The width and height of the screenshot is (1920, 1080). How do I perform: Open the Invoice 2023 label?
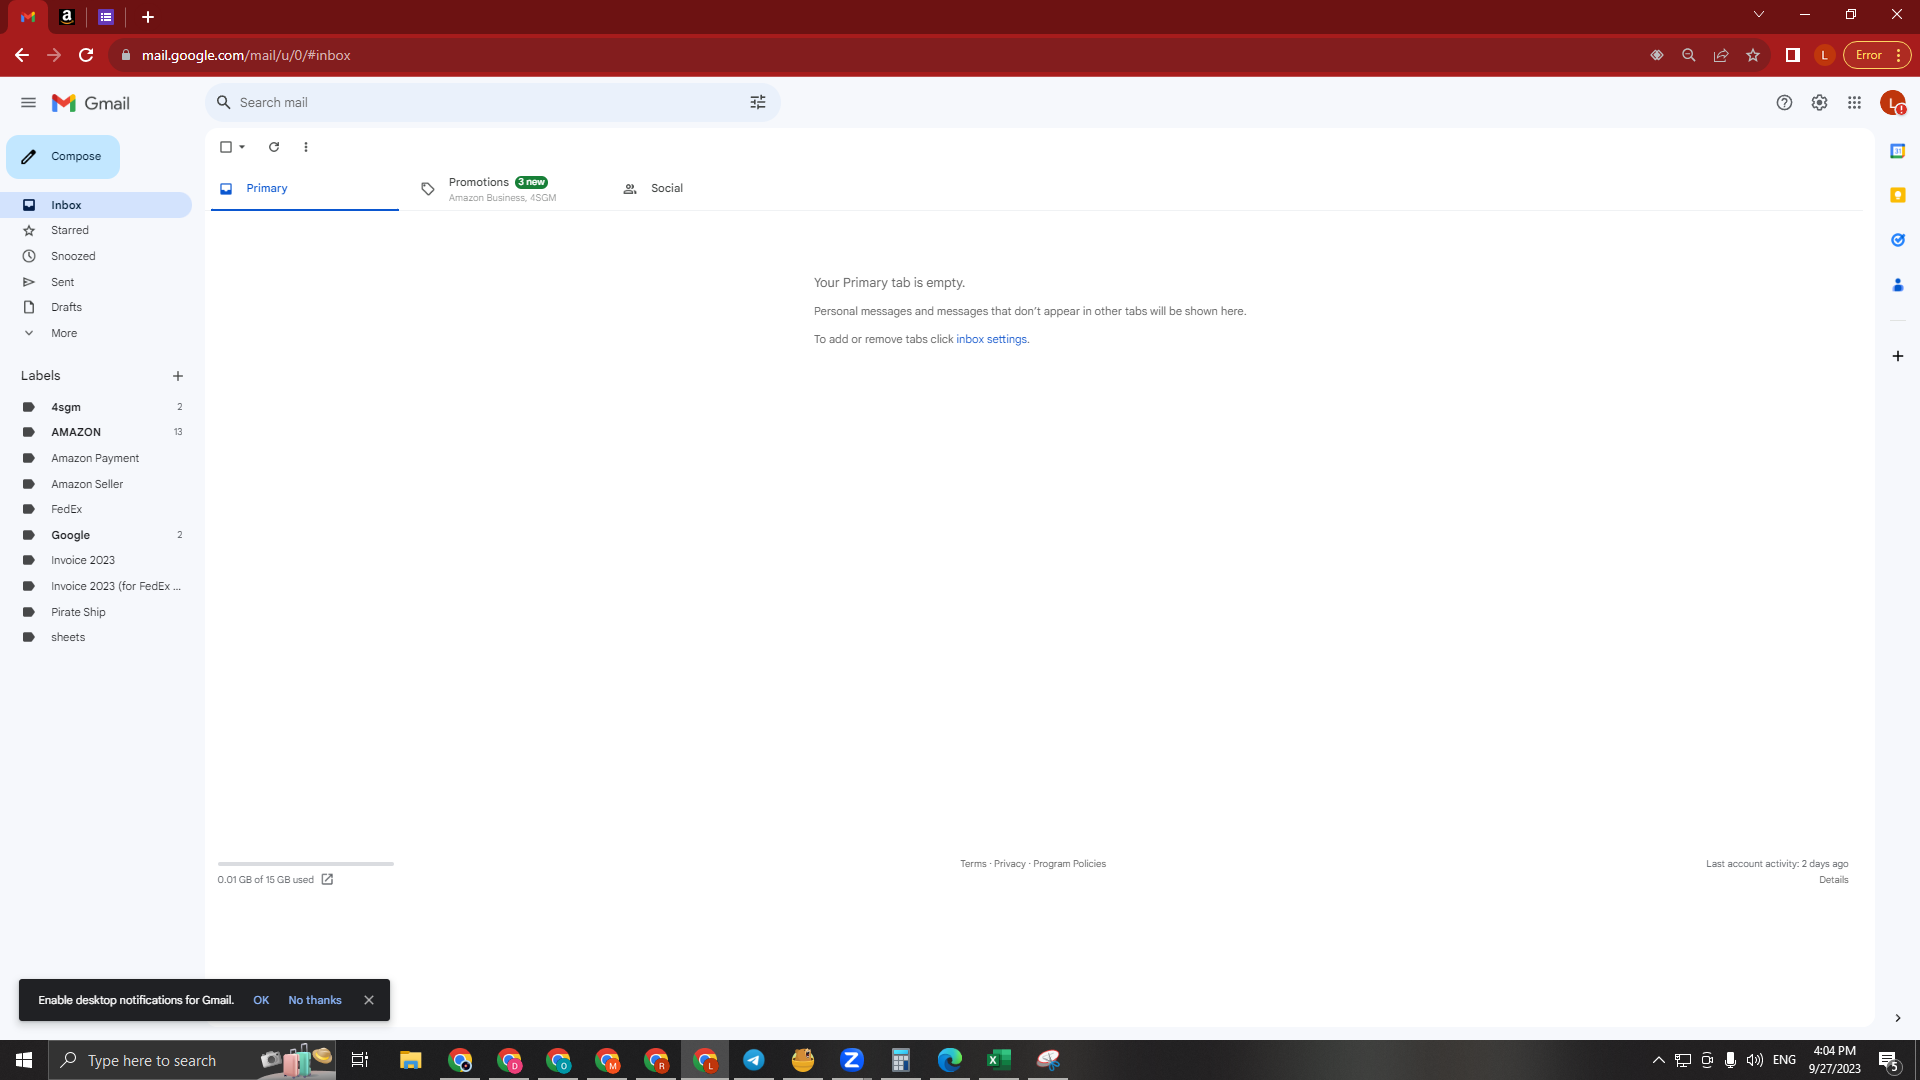pos(96,560)
